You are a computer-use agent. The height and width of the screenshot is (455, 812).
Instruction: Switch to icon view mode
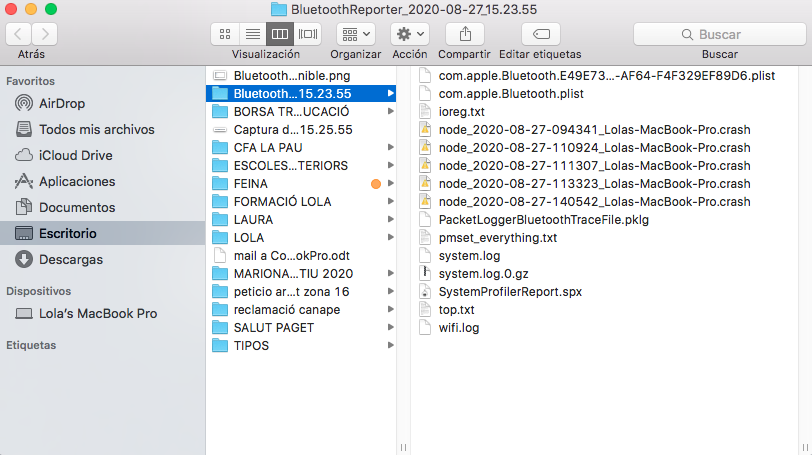pyautogui.click(x=225, y=34)
